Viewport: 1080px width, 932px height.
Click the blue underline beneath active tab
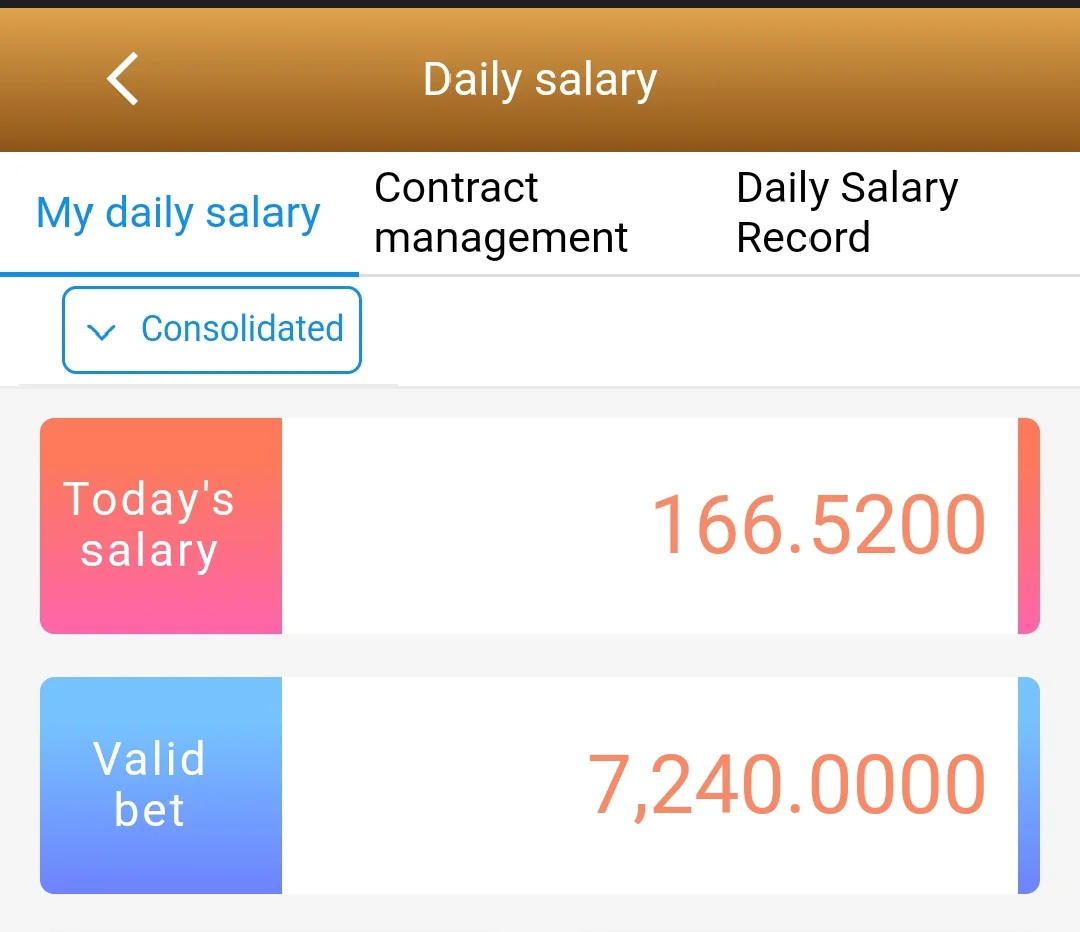(x=179, y=274)
